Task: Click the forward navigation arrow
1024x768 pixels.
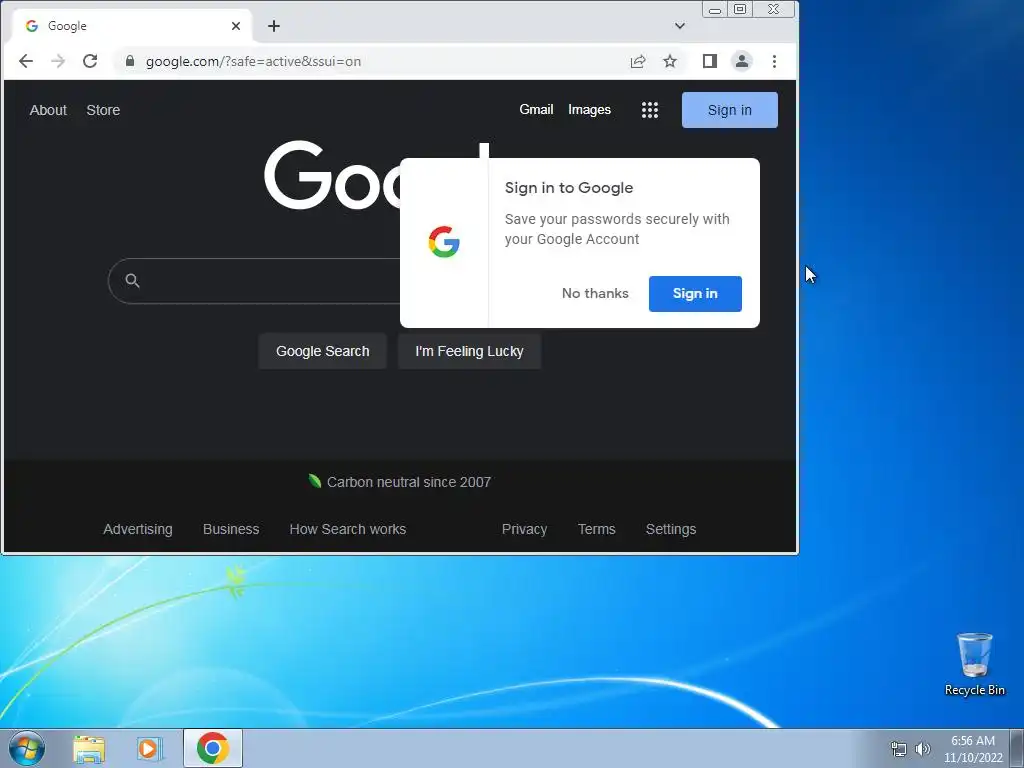Action: click(x=57, y=61)
